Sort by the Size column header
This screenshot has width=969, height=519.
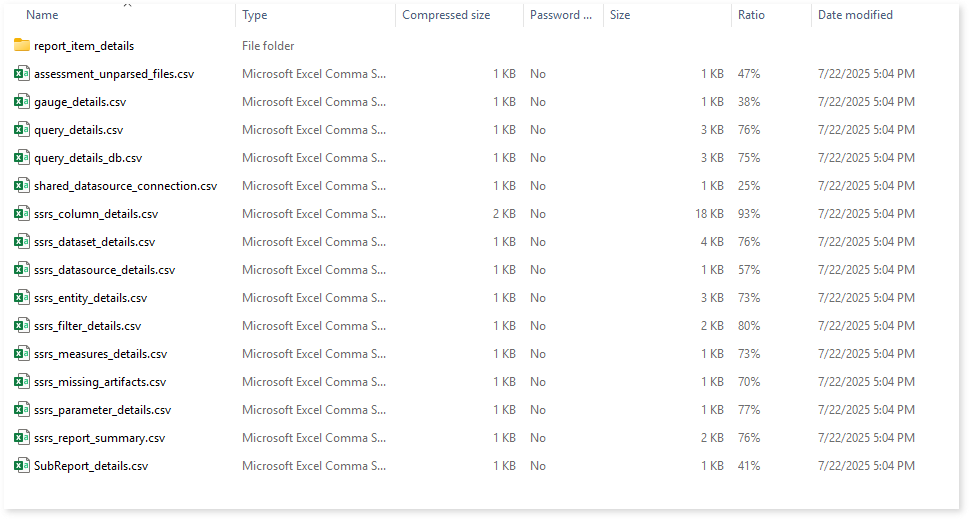coord(620,15)
